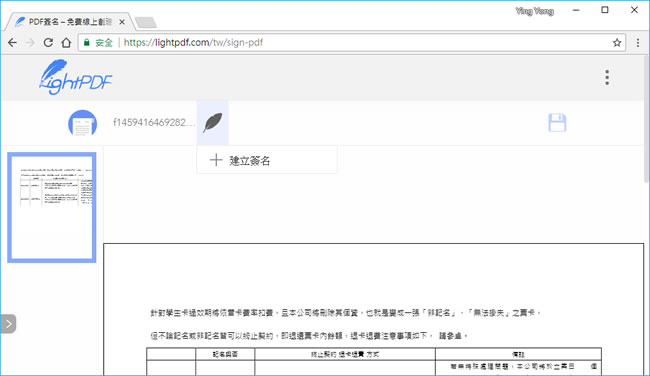Click the page vertical scrollbar
The image size is (650, 376).
[x=647, y=120]
